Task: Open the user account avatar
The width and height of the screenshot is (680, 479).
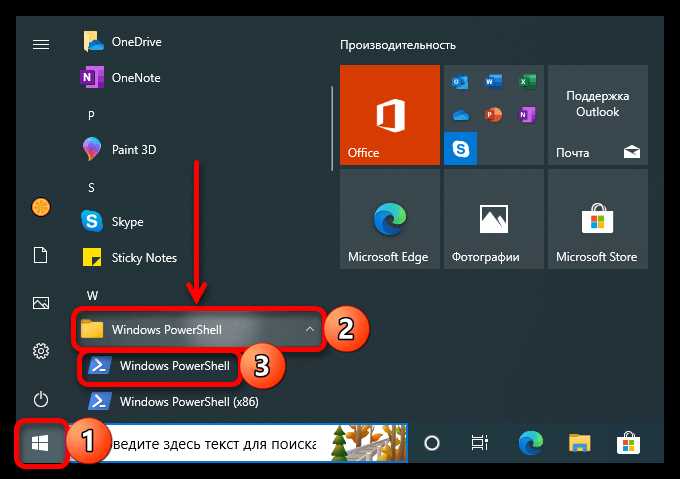Action: pyautogui.click(x=41, y=207)
